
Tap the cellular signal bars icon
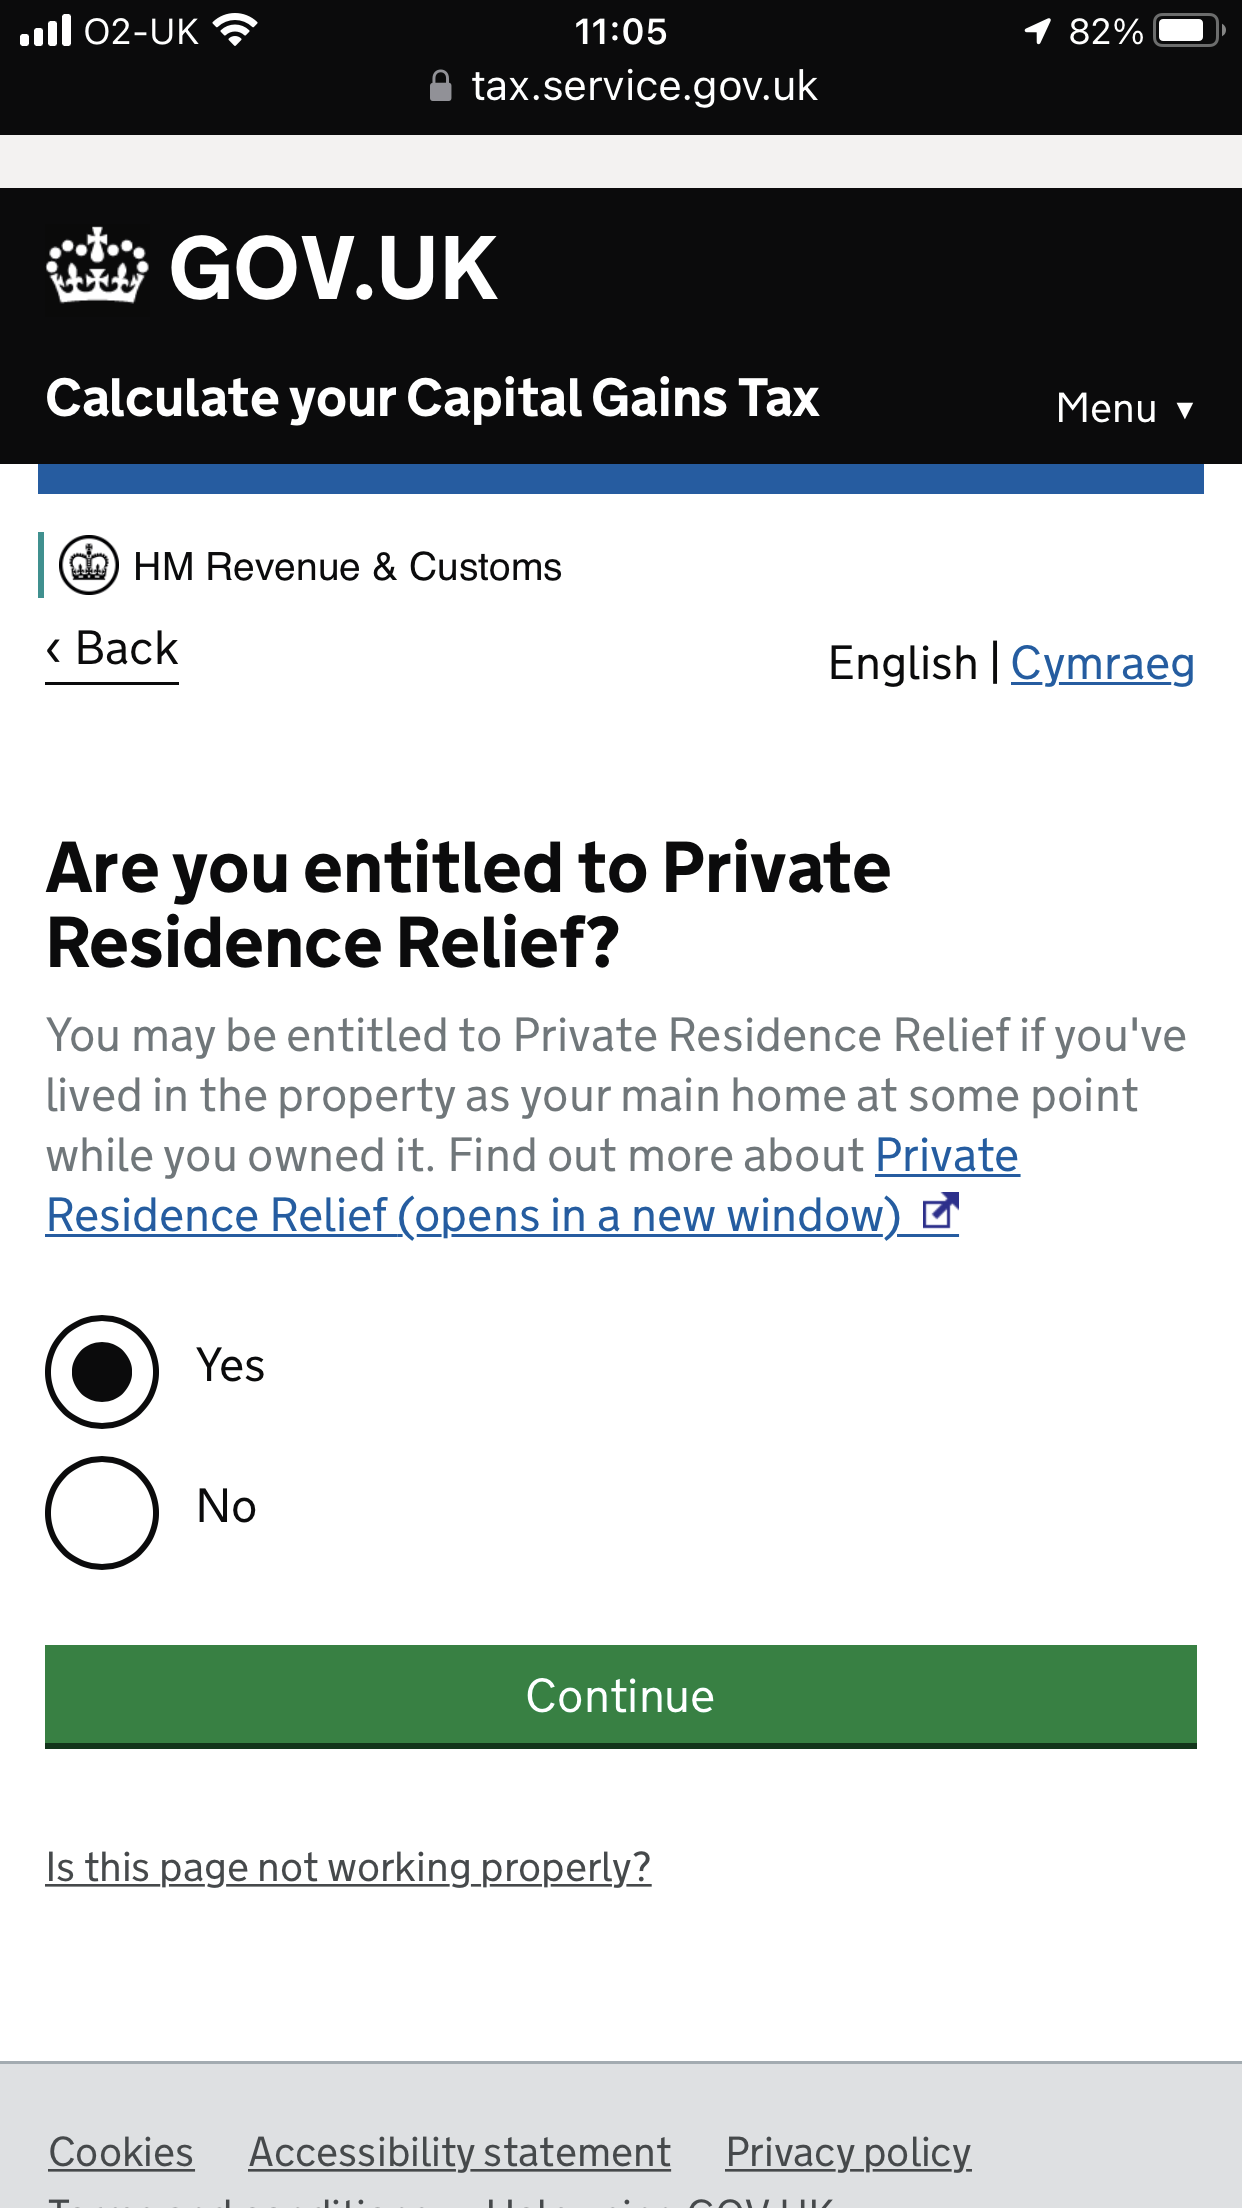pyautogui.click(x=46, y=31)
